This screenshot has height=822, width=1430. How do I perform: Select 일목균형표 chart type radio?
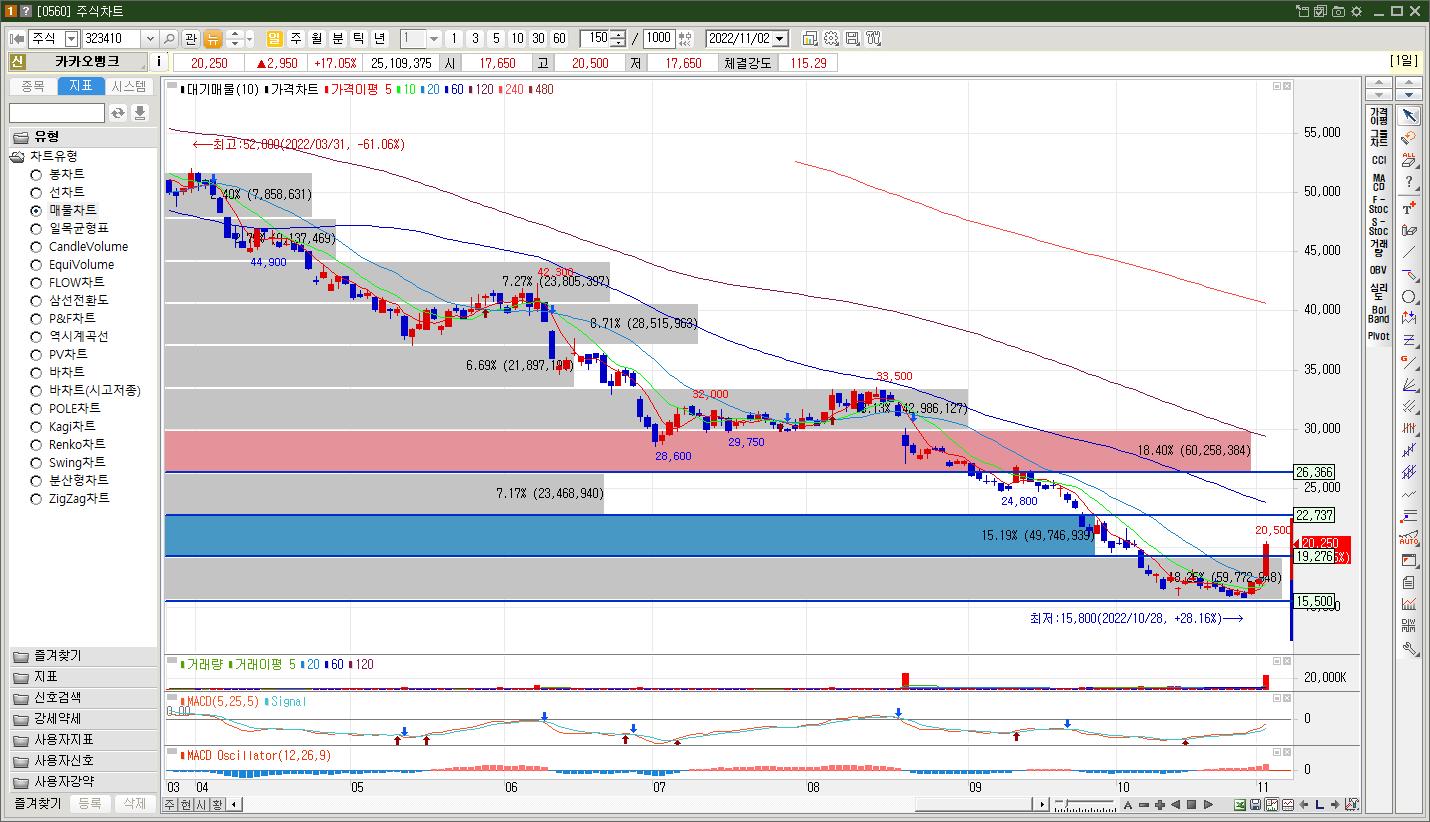pyautogui.click(x=36, y=228)
